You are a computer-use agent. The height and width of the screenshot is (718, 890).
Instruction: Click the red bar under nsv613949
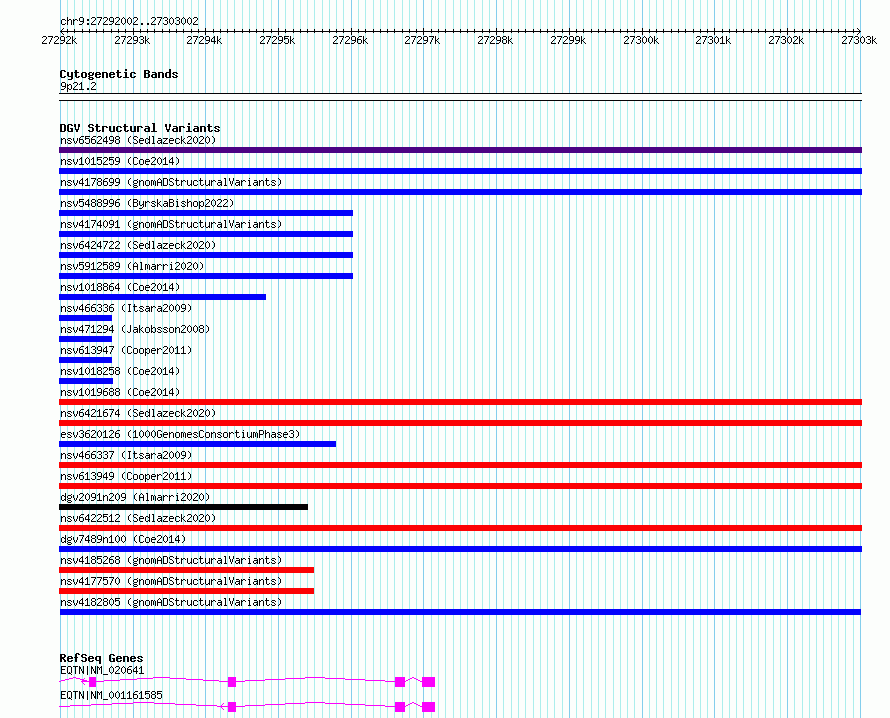[460, 486]
